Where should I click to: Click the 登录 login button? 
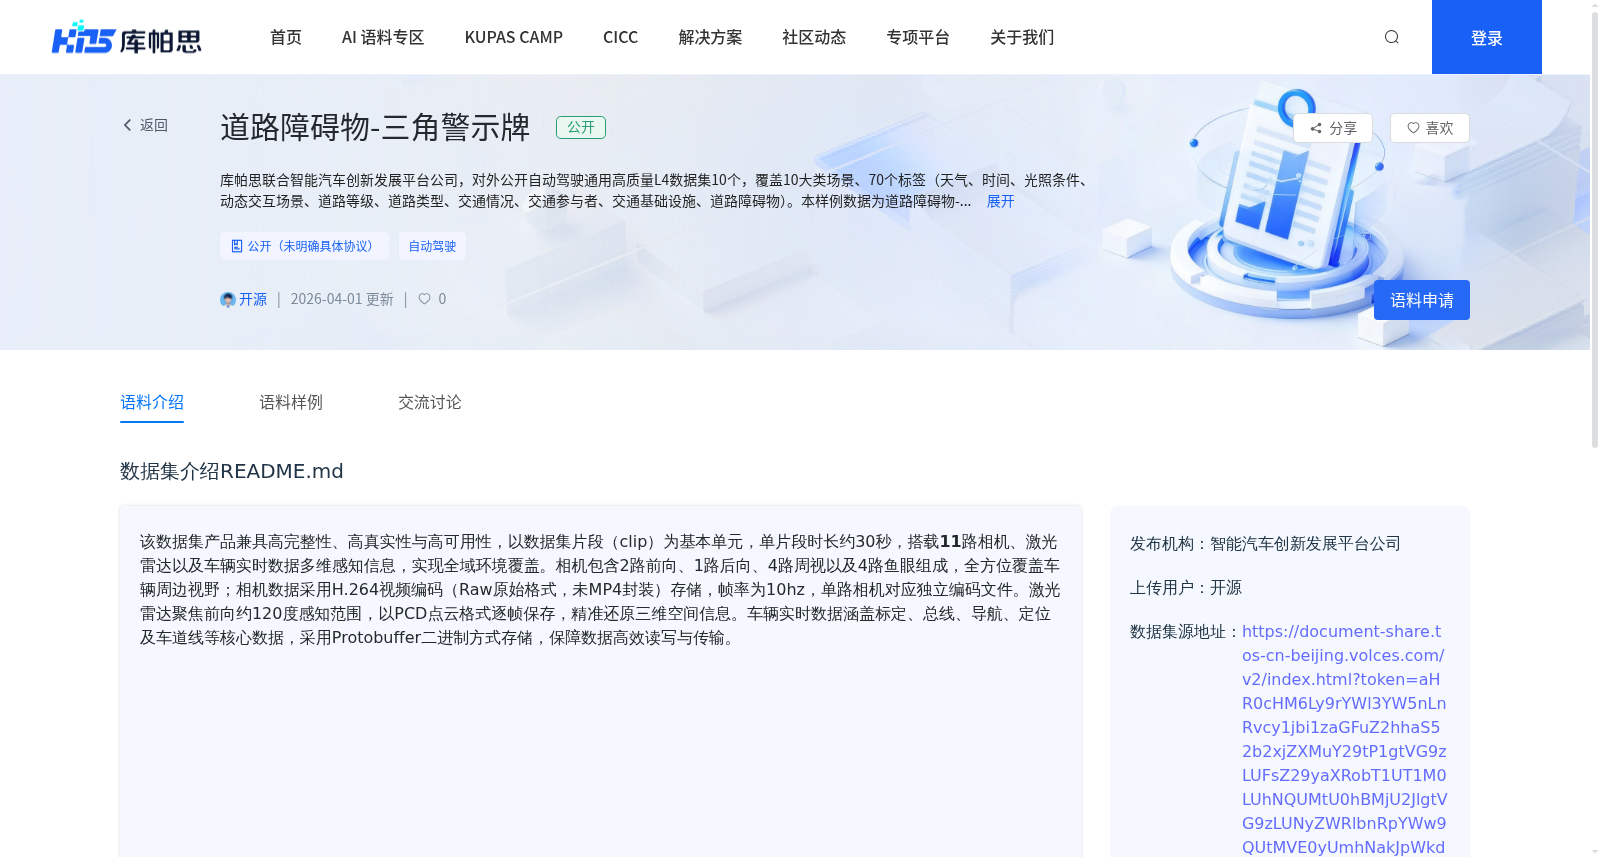[x=1487, y=37]
